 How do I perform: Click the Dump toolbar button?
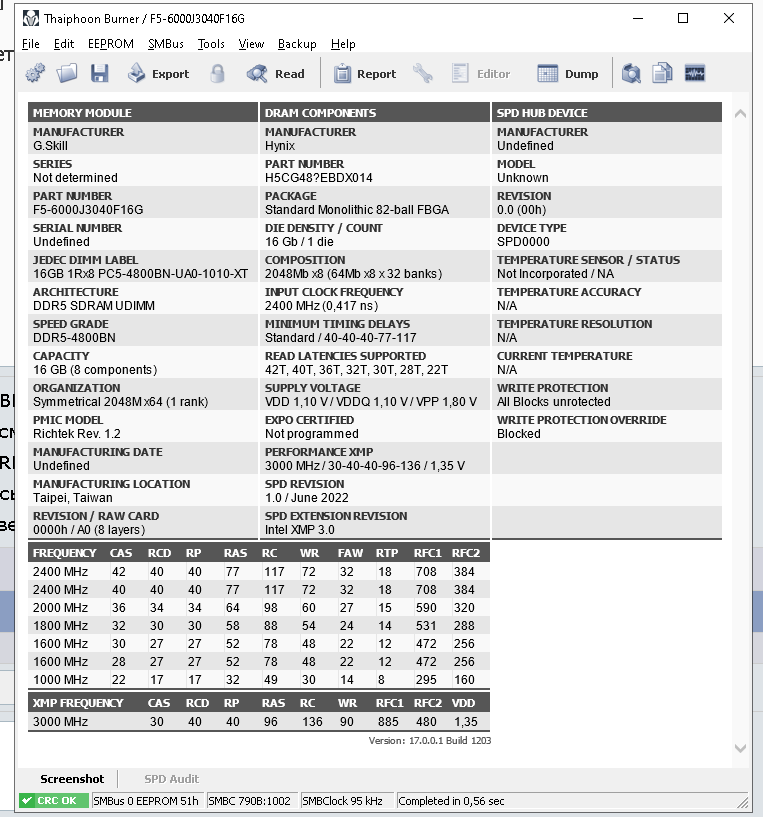pos(568,74)
